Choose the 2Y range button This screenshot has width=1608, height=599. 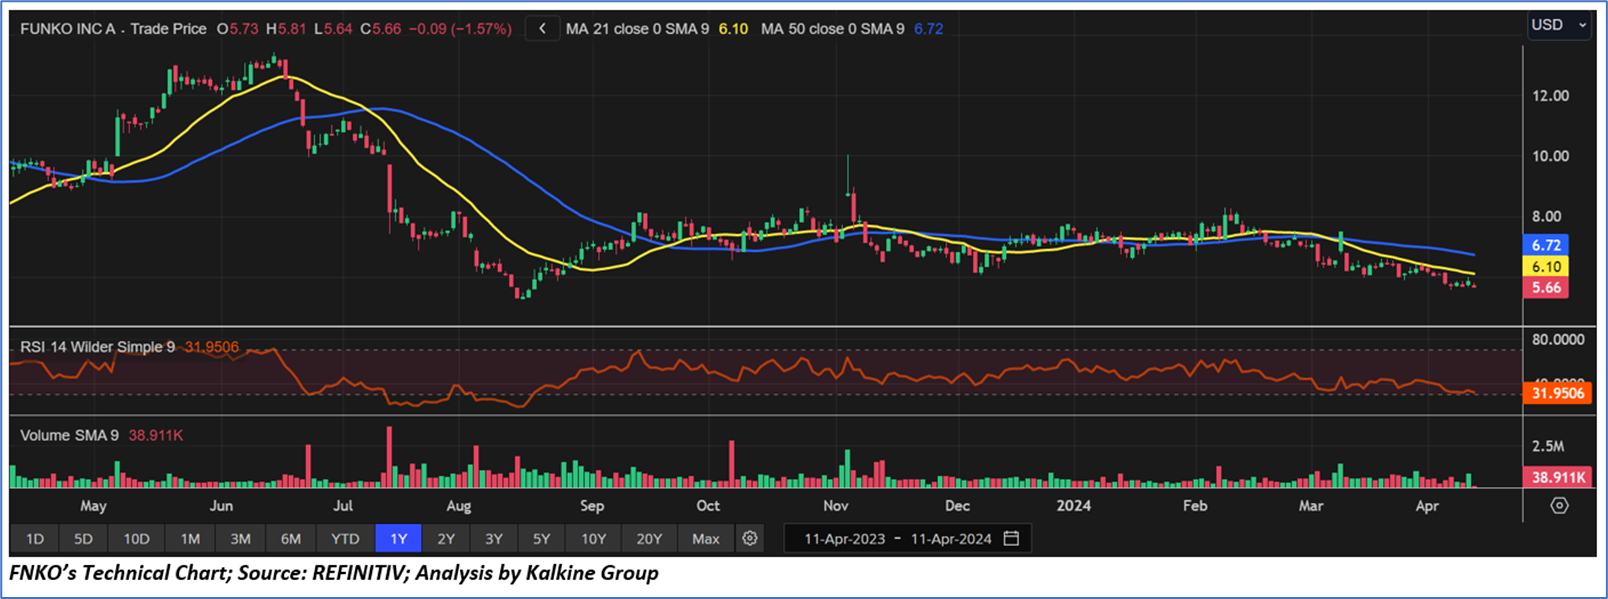coord(446,539)
